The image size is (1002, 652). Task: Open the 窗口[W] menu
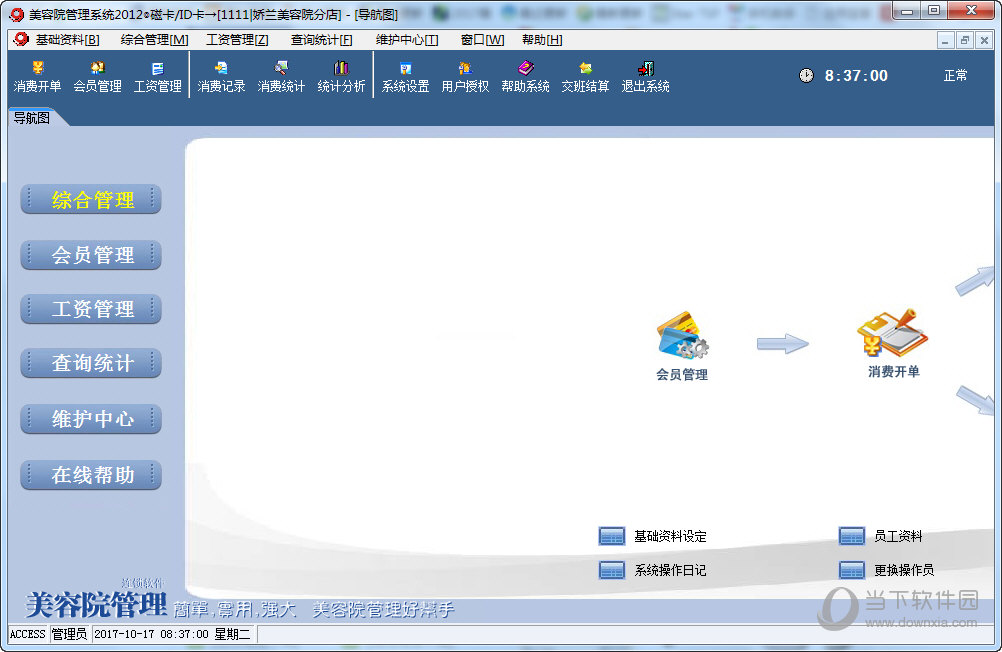click(482, 40)
